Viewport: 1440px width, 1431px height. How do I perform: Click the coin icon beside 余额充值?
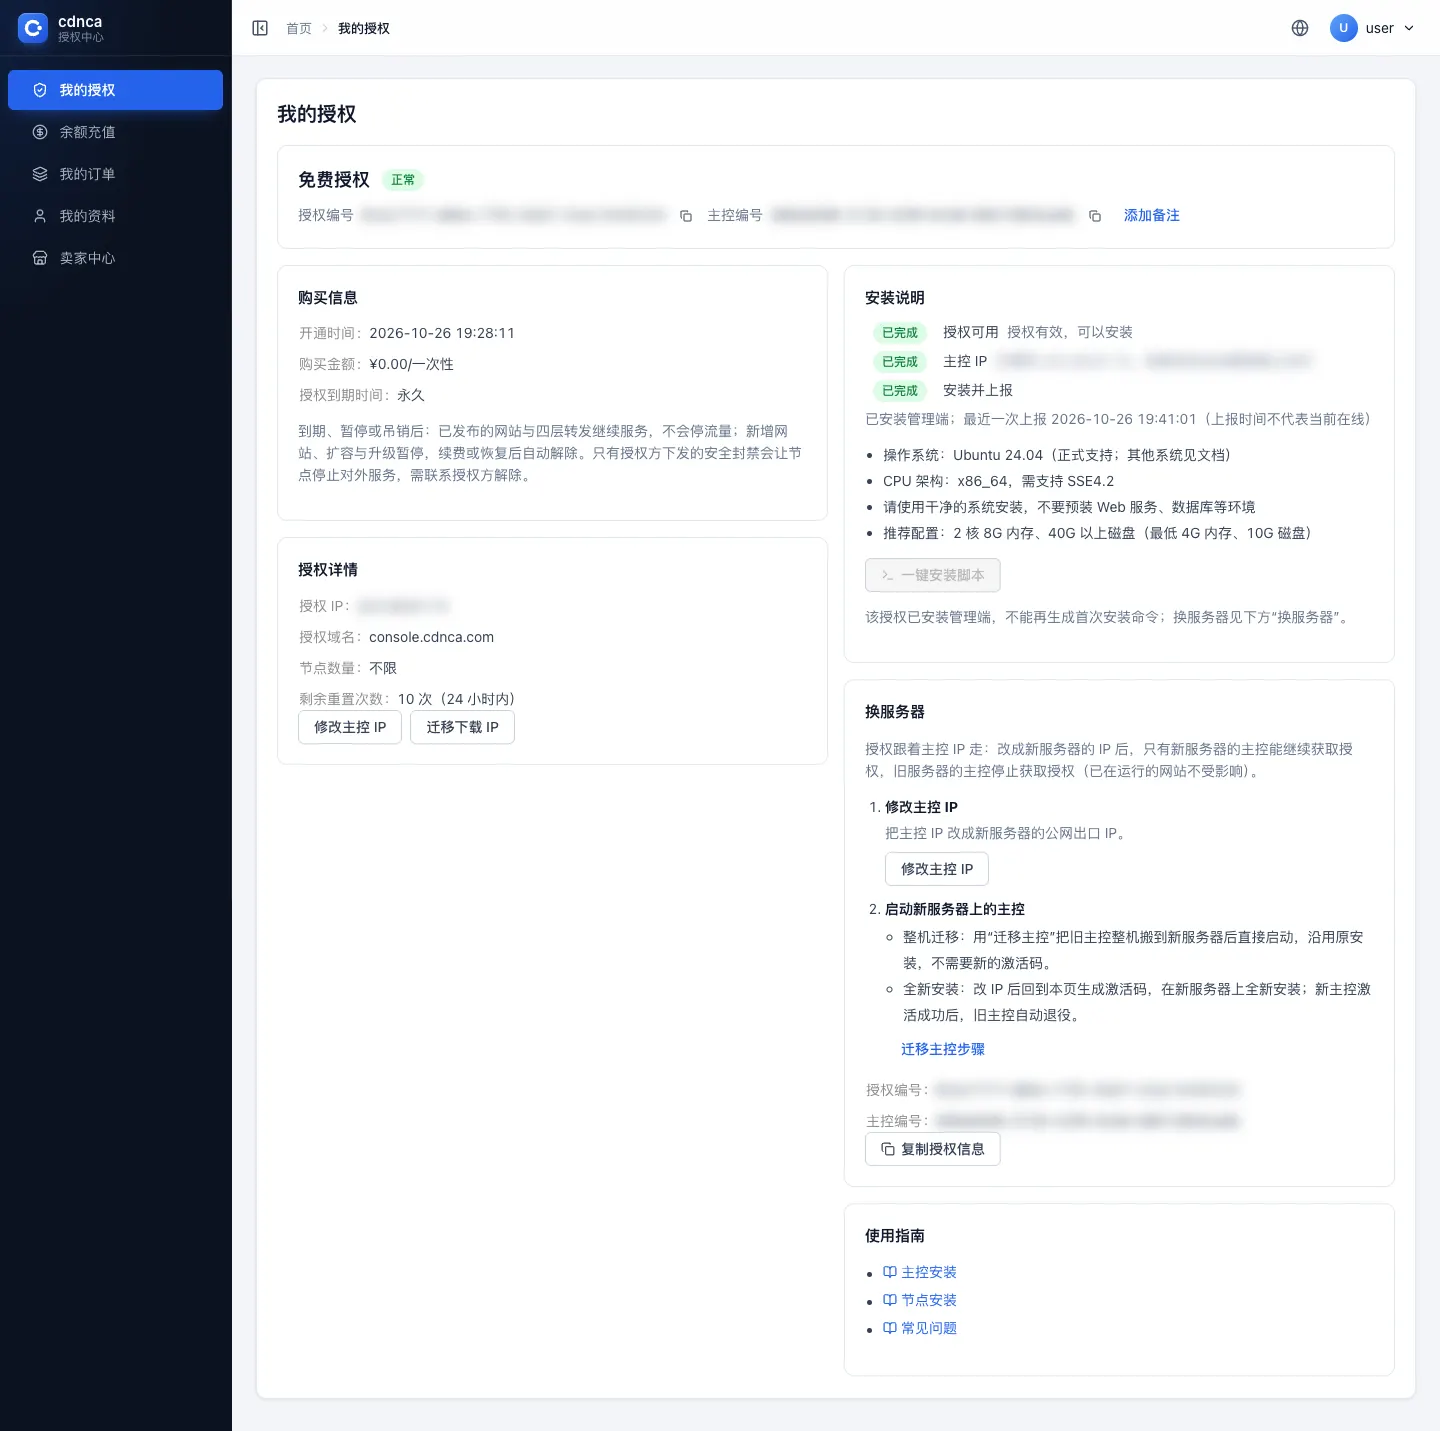coord(40,132)
